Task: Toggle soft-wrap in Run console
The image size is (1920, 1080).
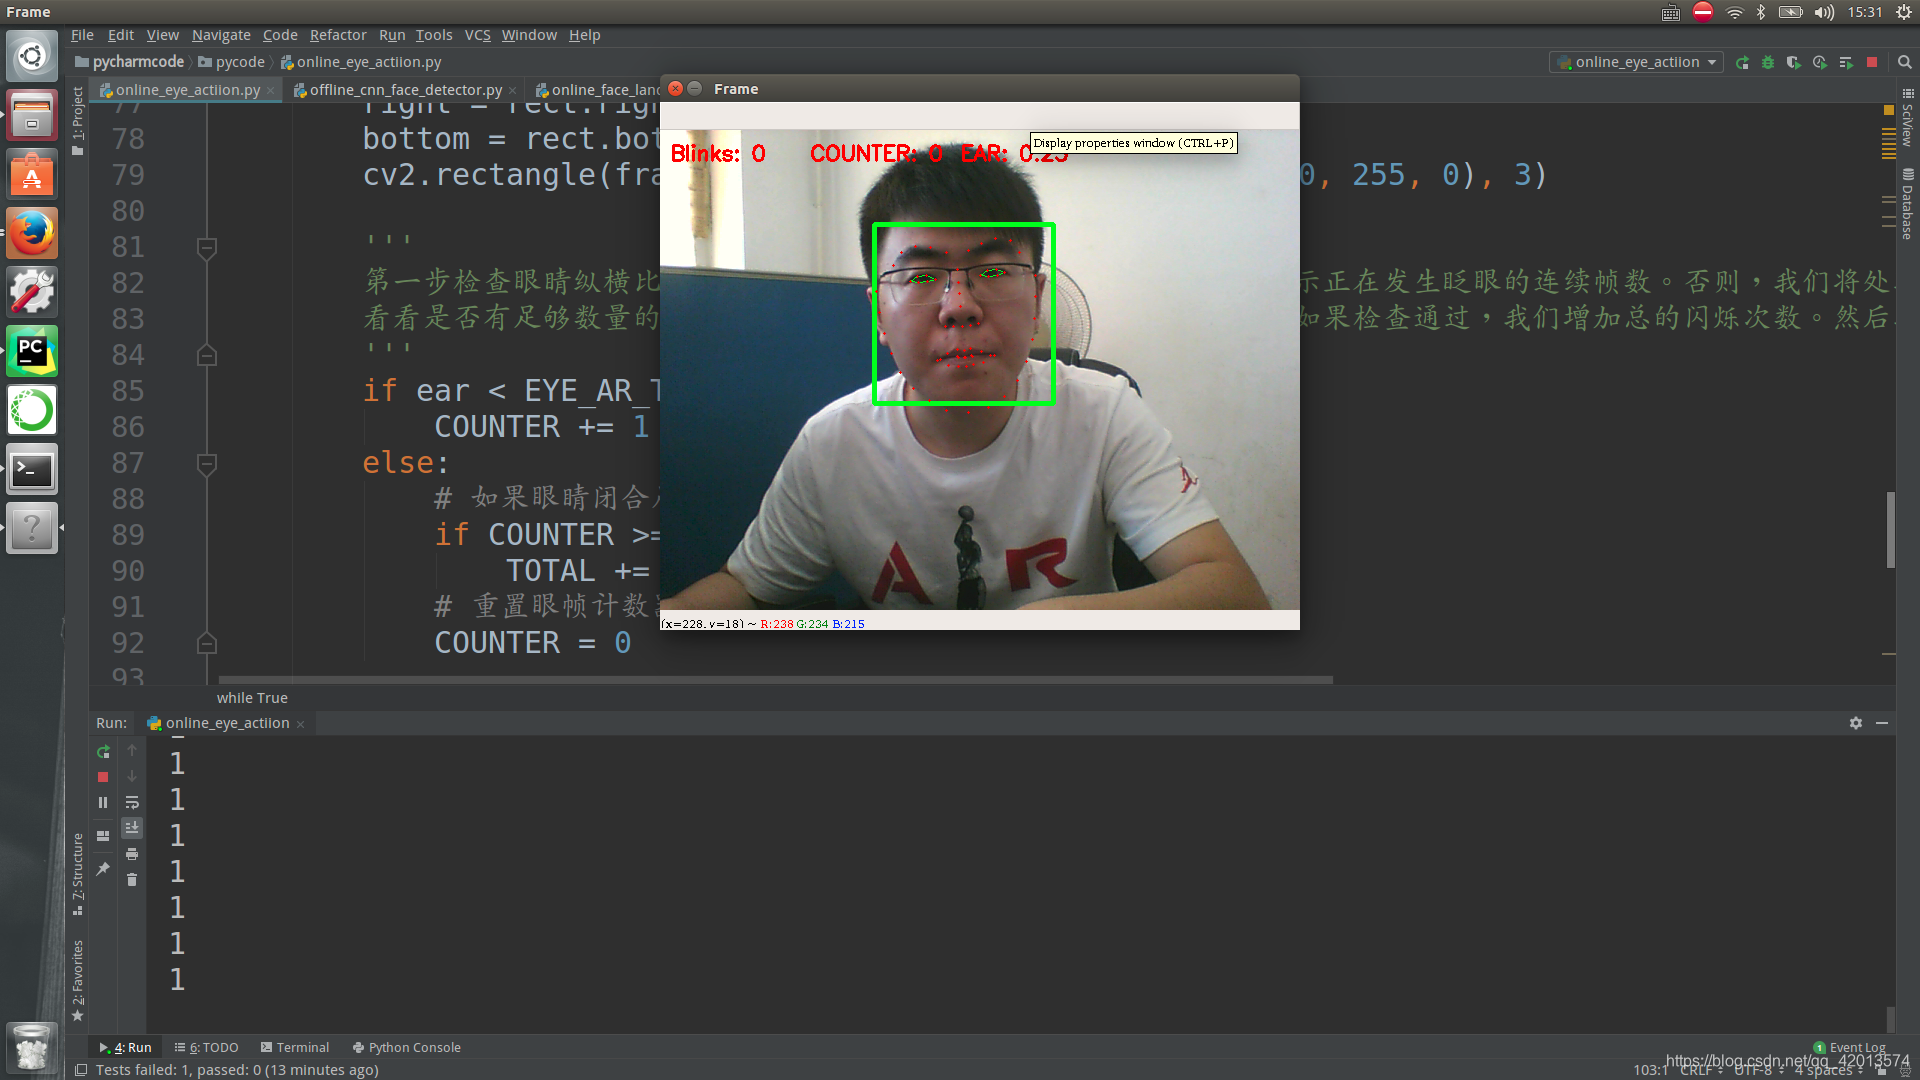Action: (132, 802)
